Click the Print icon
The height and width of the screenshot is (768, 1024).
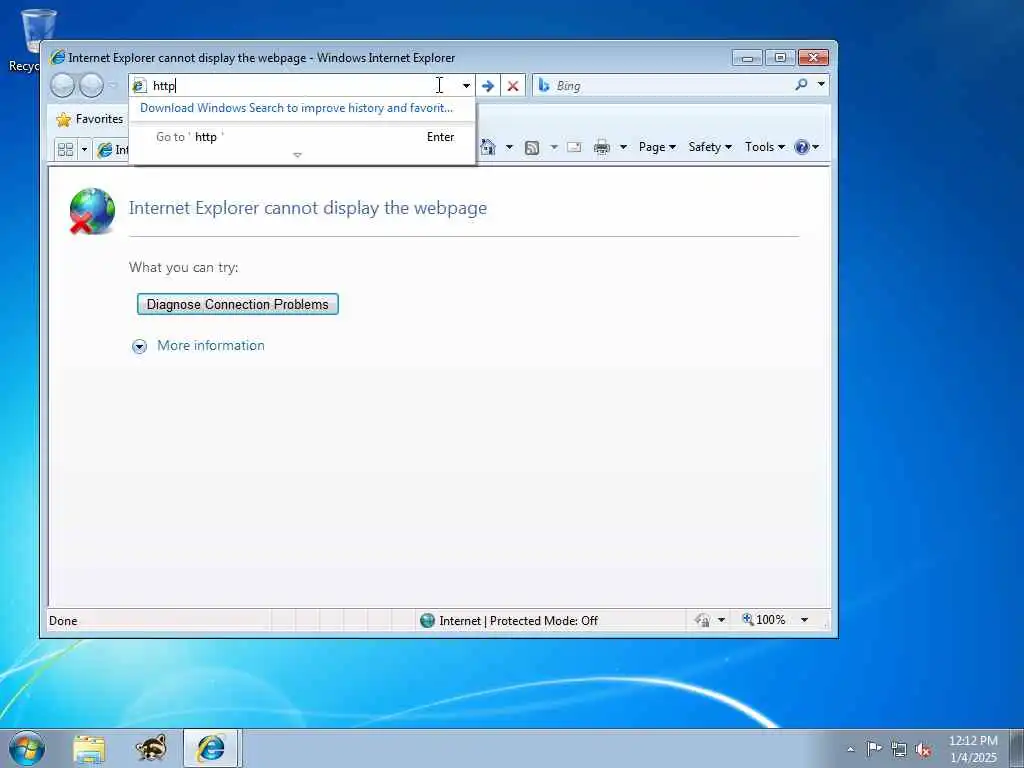pyautogui.click(x=601, y=148)
